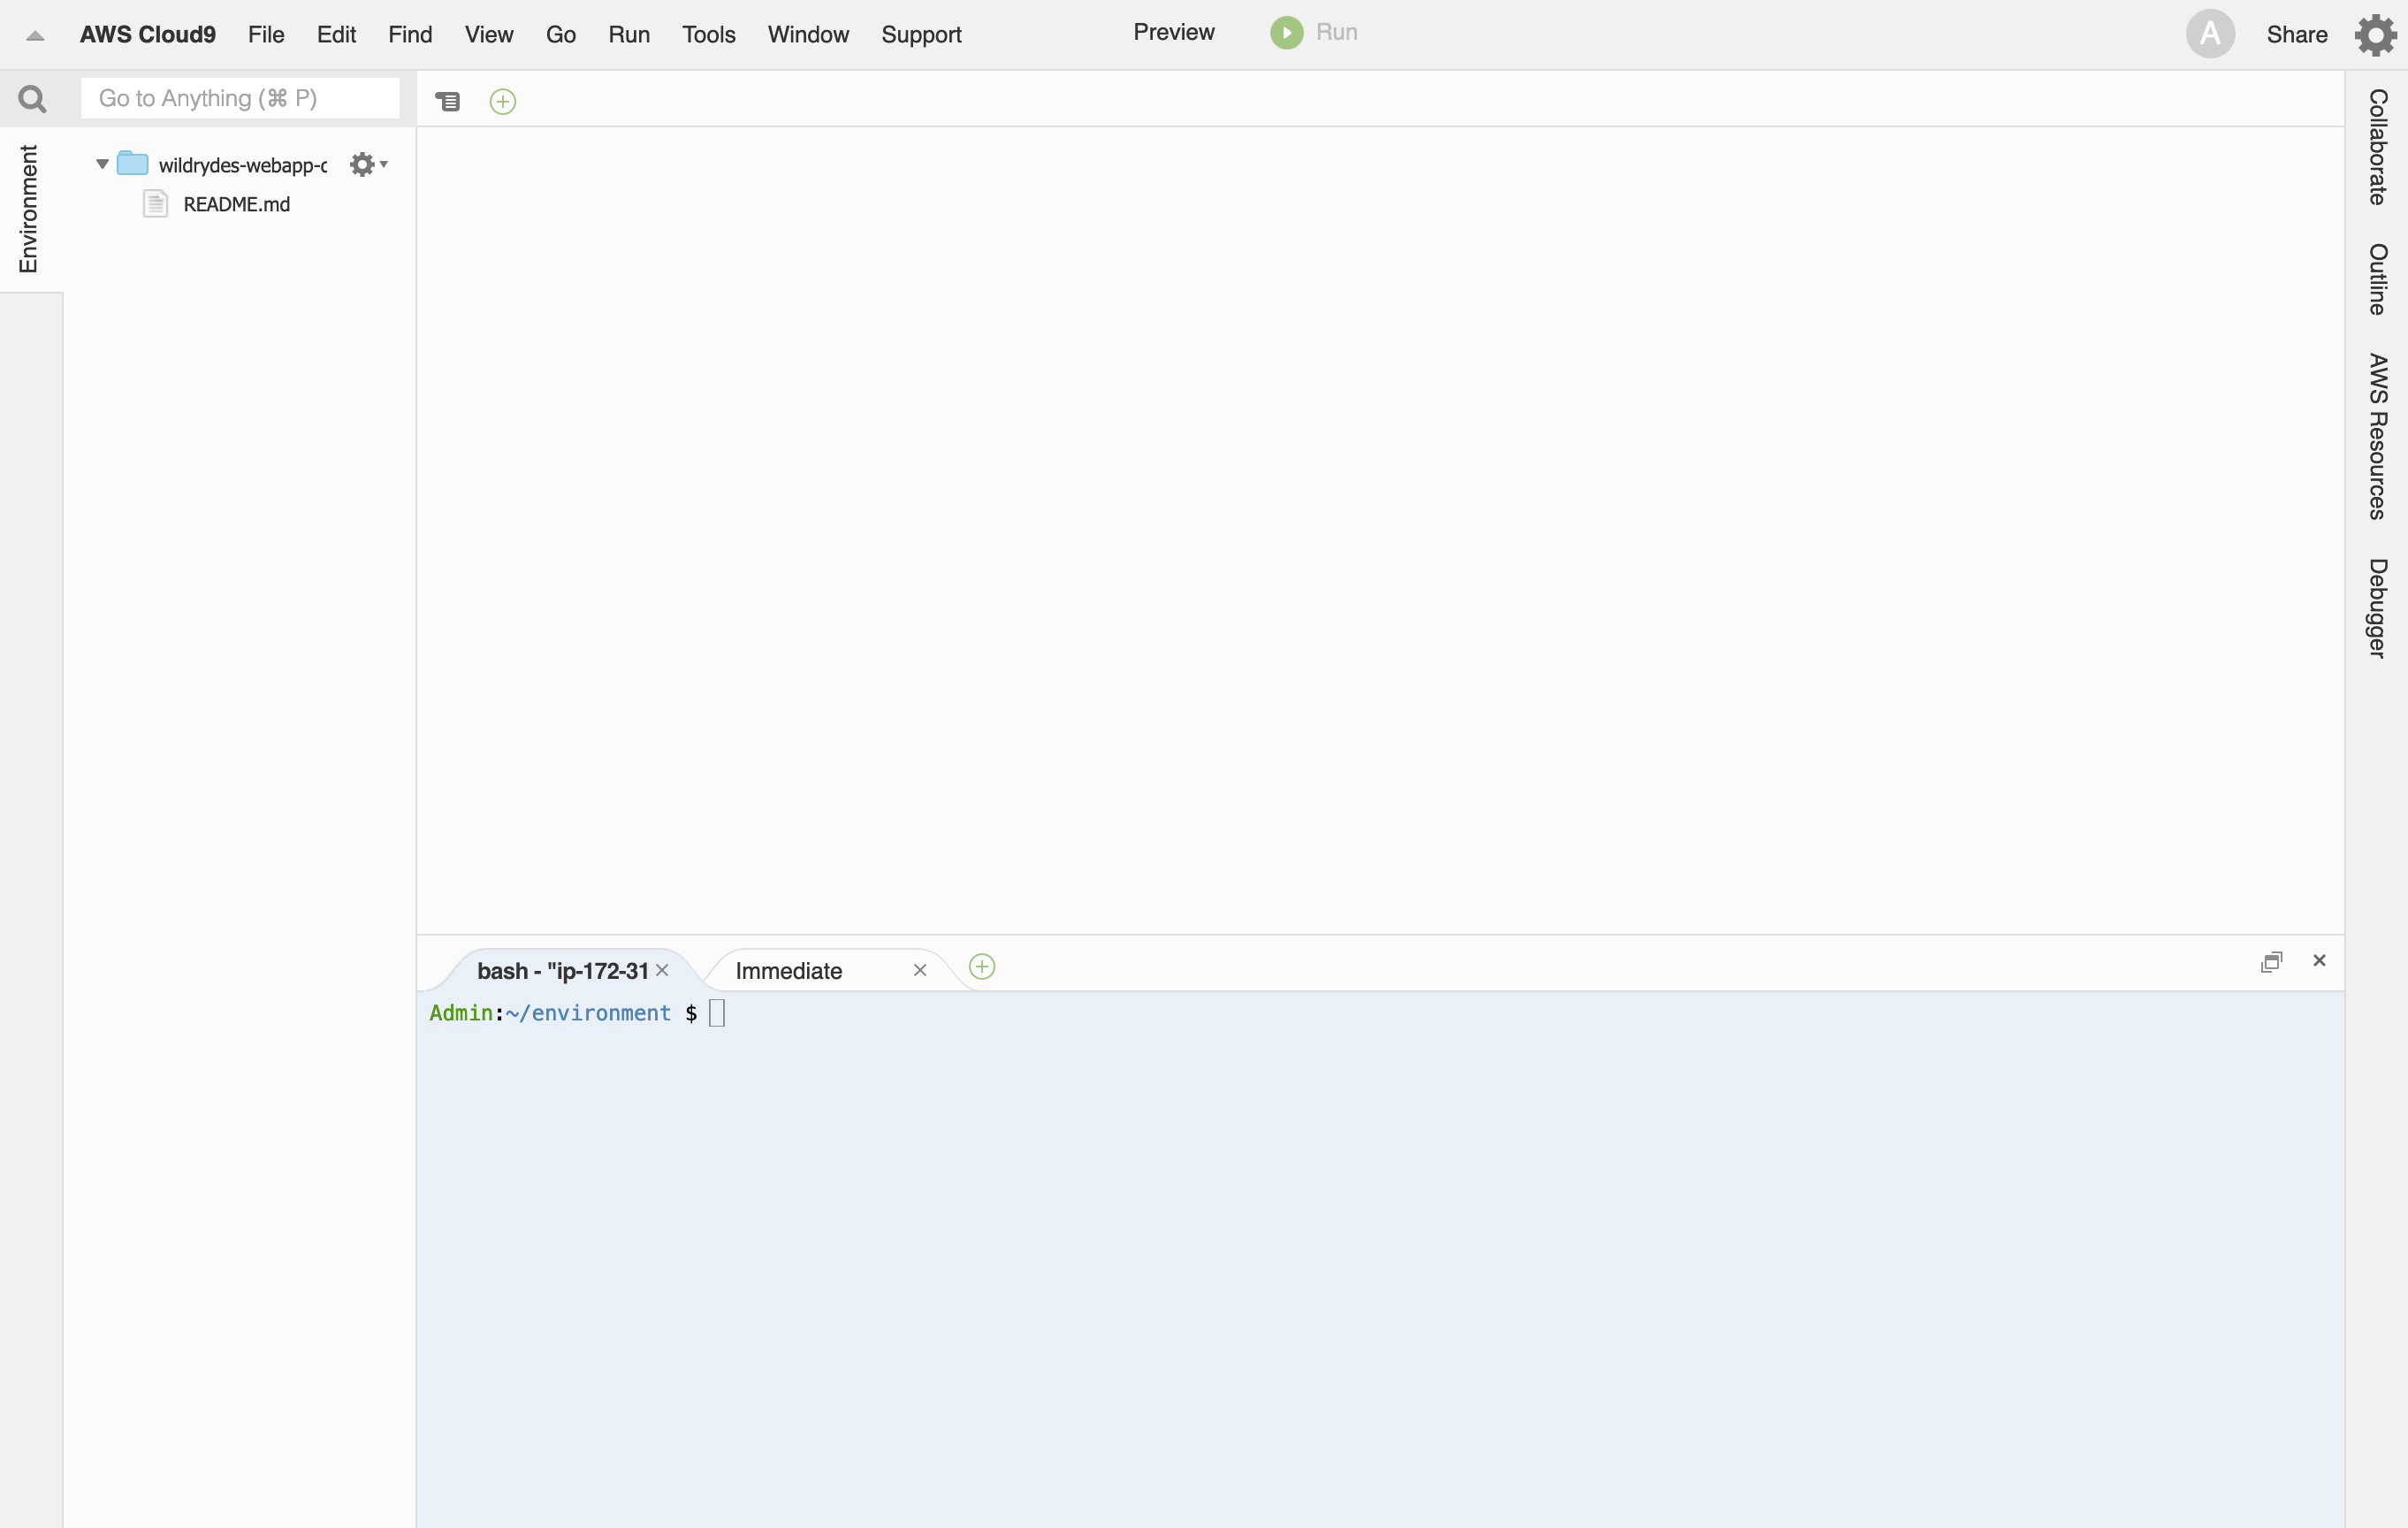Screen dimensions: 2408x1528
Task: Open the Go menu
Action: click(x=561, y=35)
